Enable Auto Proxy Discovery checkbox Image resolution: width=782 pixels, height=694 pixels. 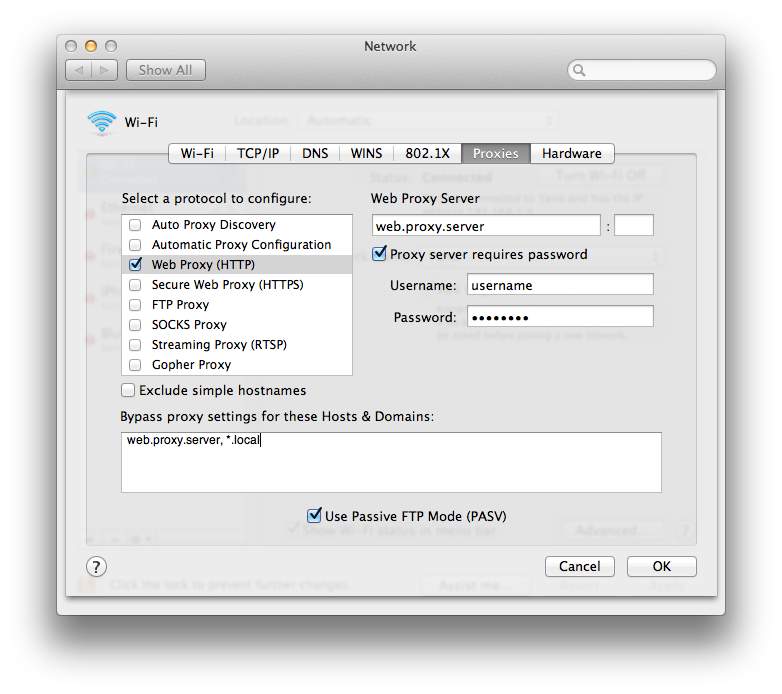tap(135, 225)
